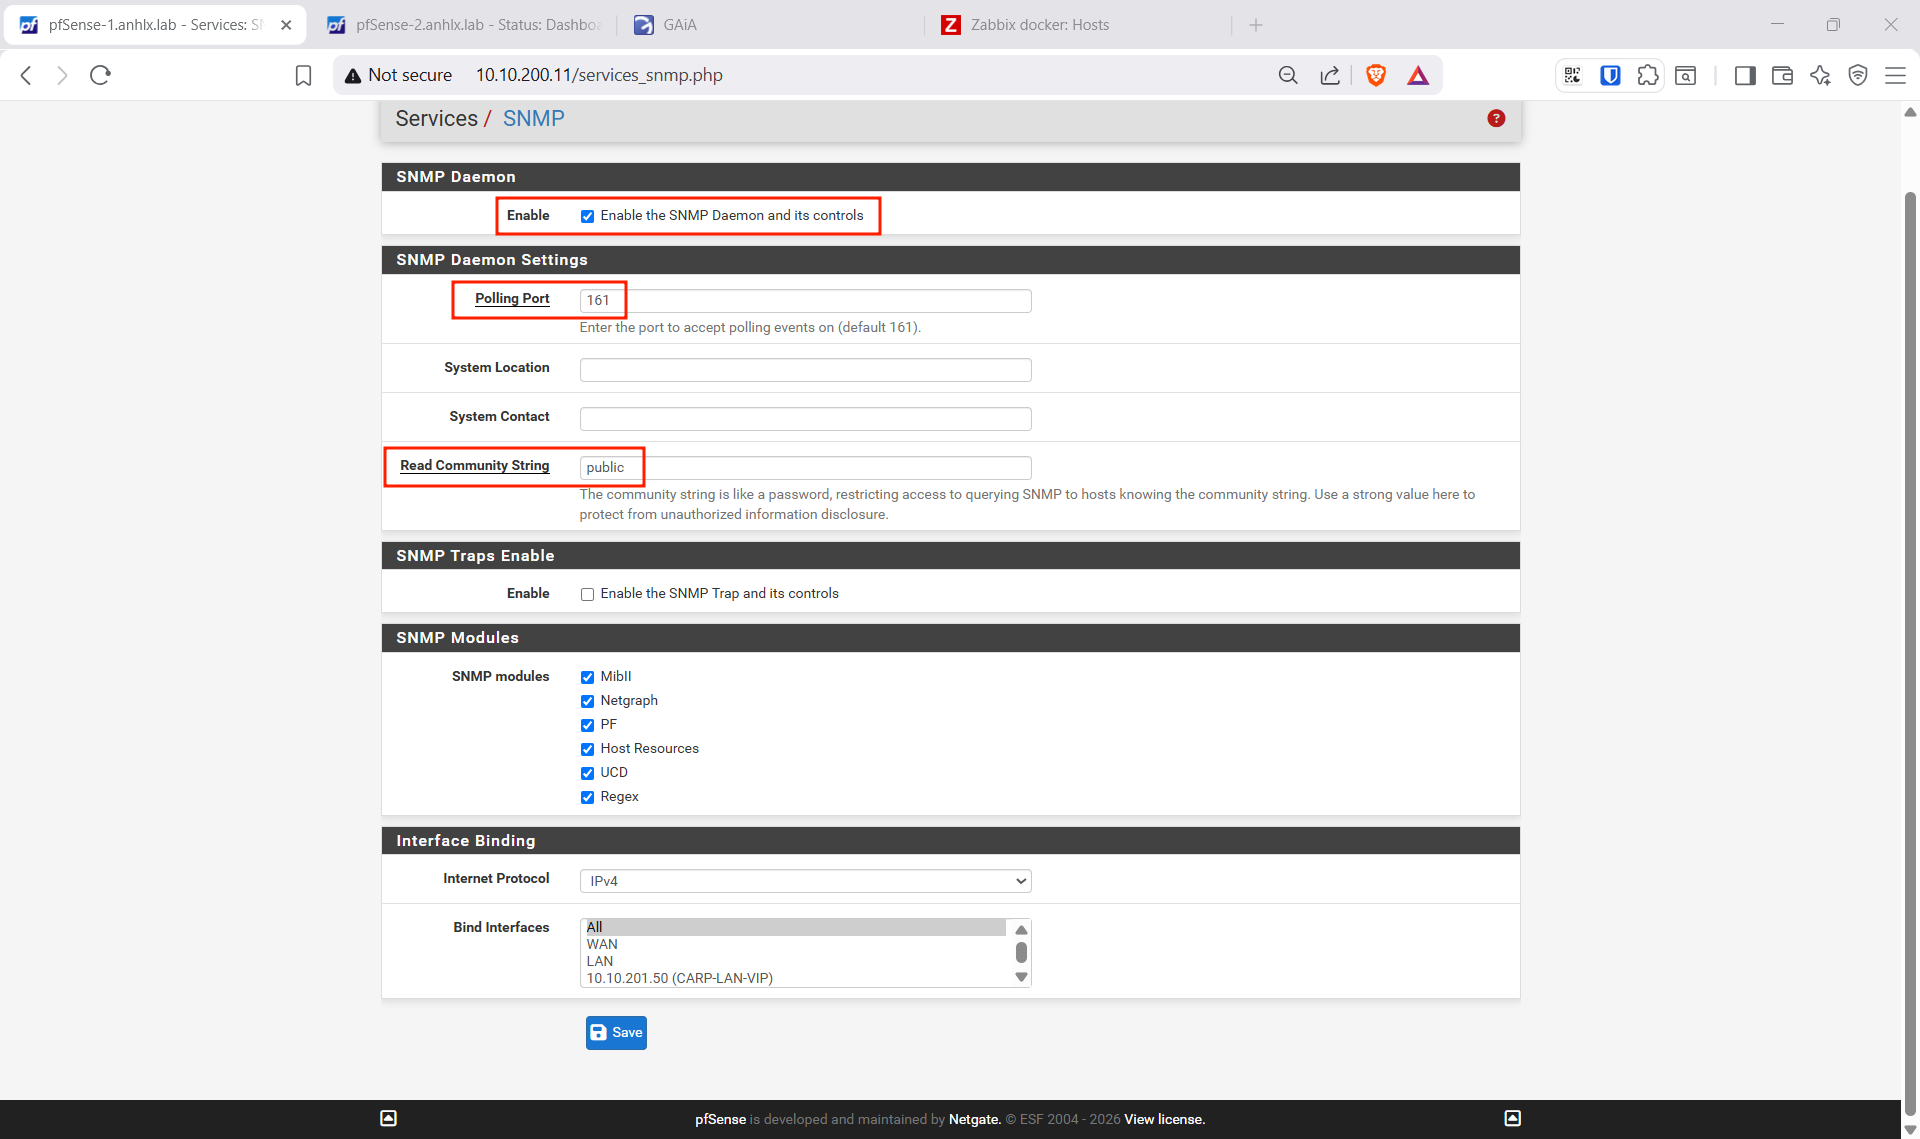Screen dimensions: 1920x1139
Task: Select LAN in Bind Interfaces list
Action: tap(795, 961)
